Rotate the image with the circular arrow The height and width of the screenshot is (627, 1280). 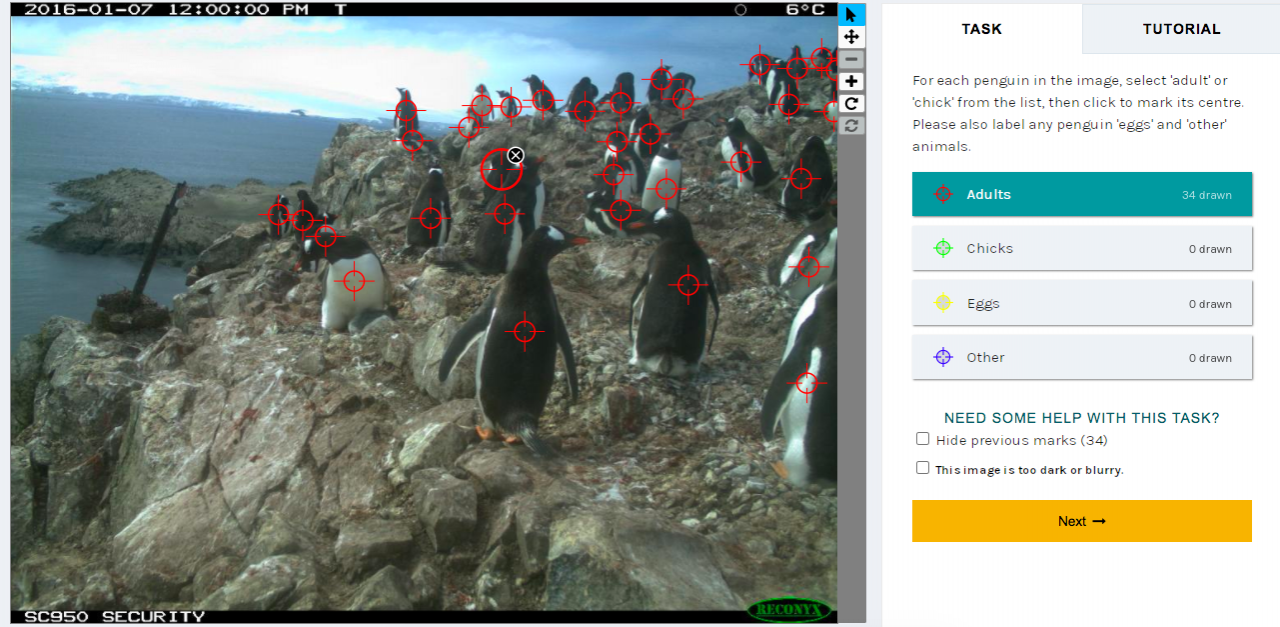tap(851, 103)
